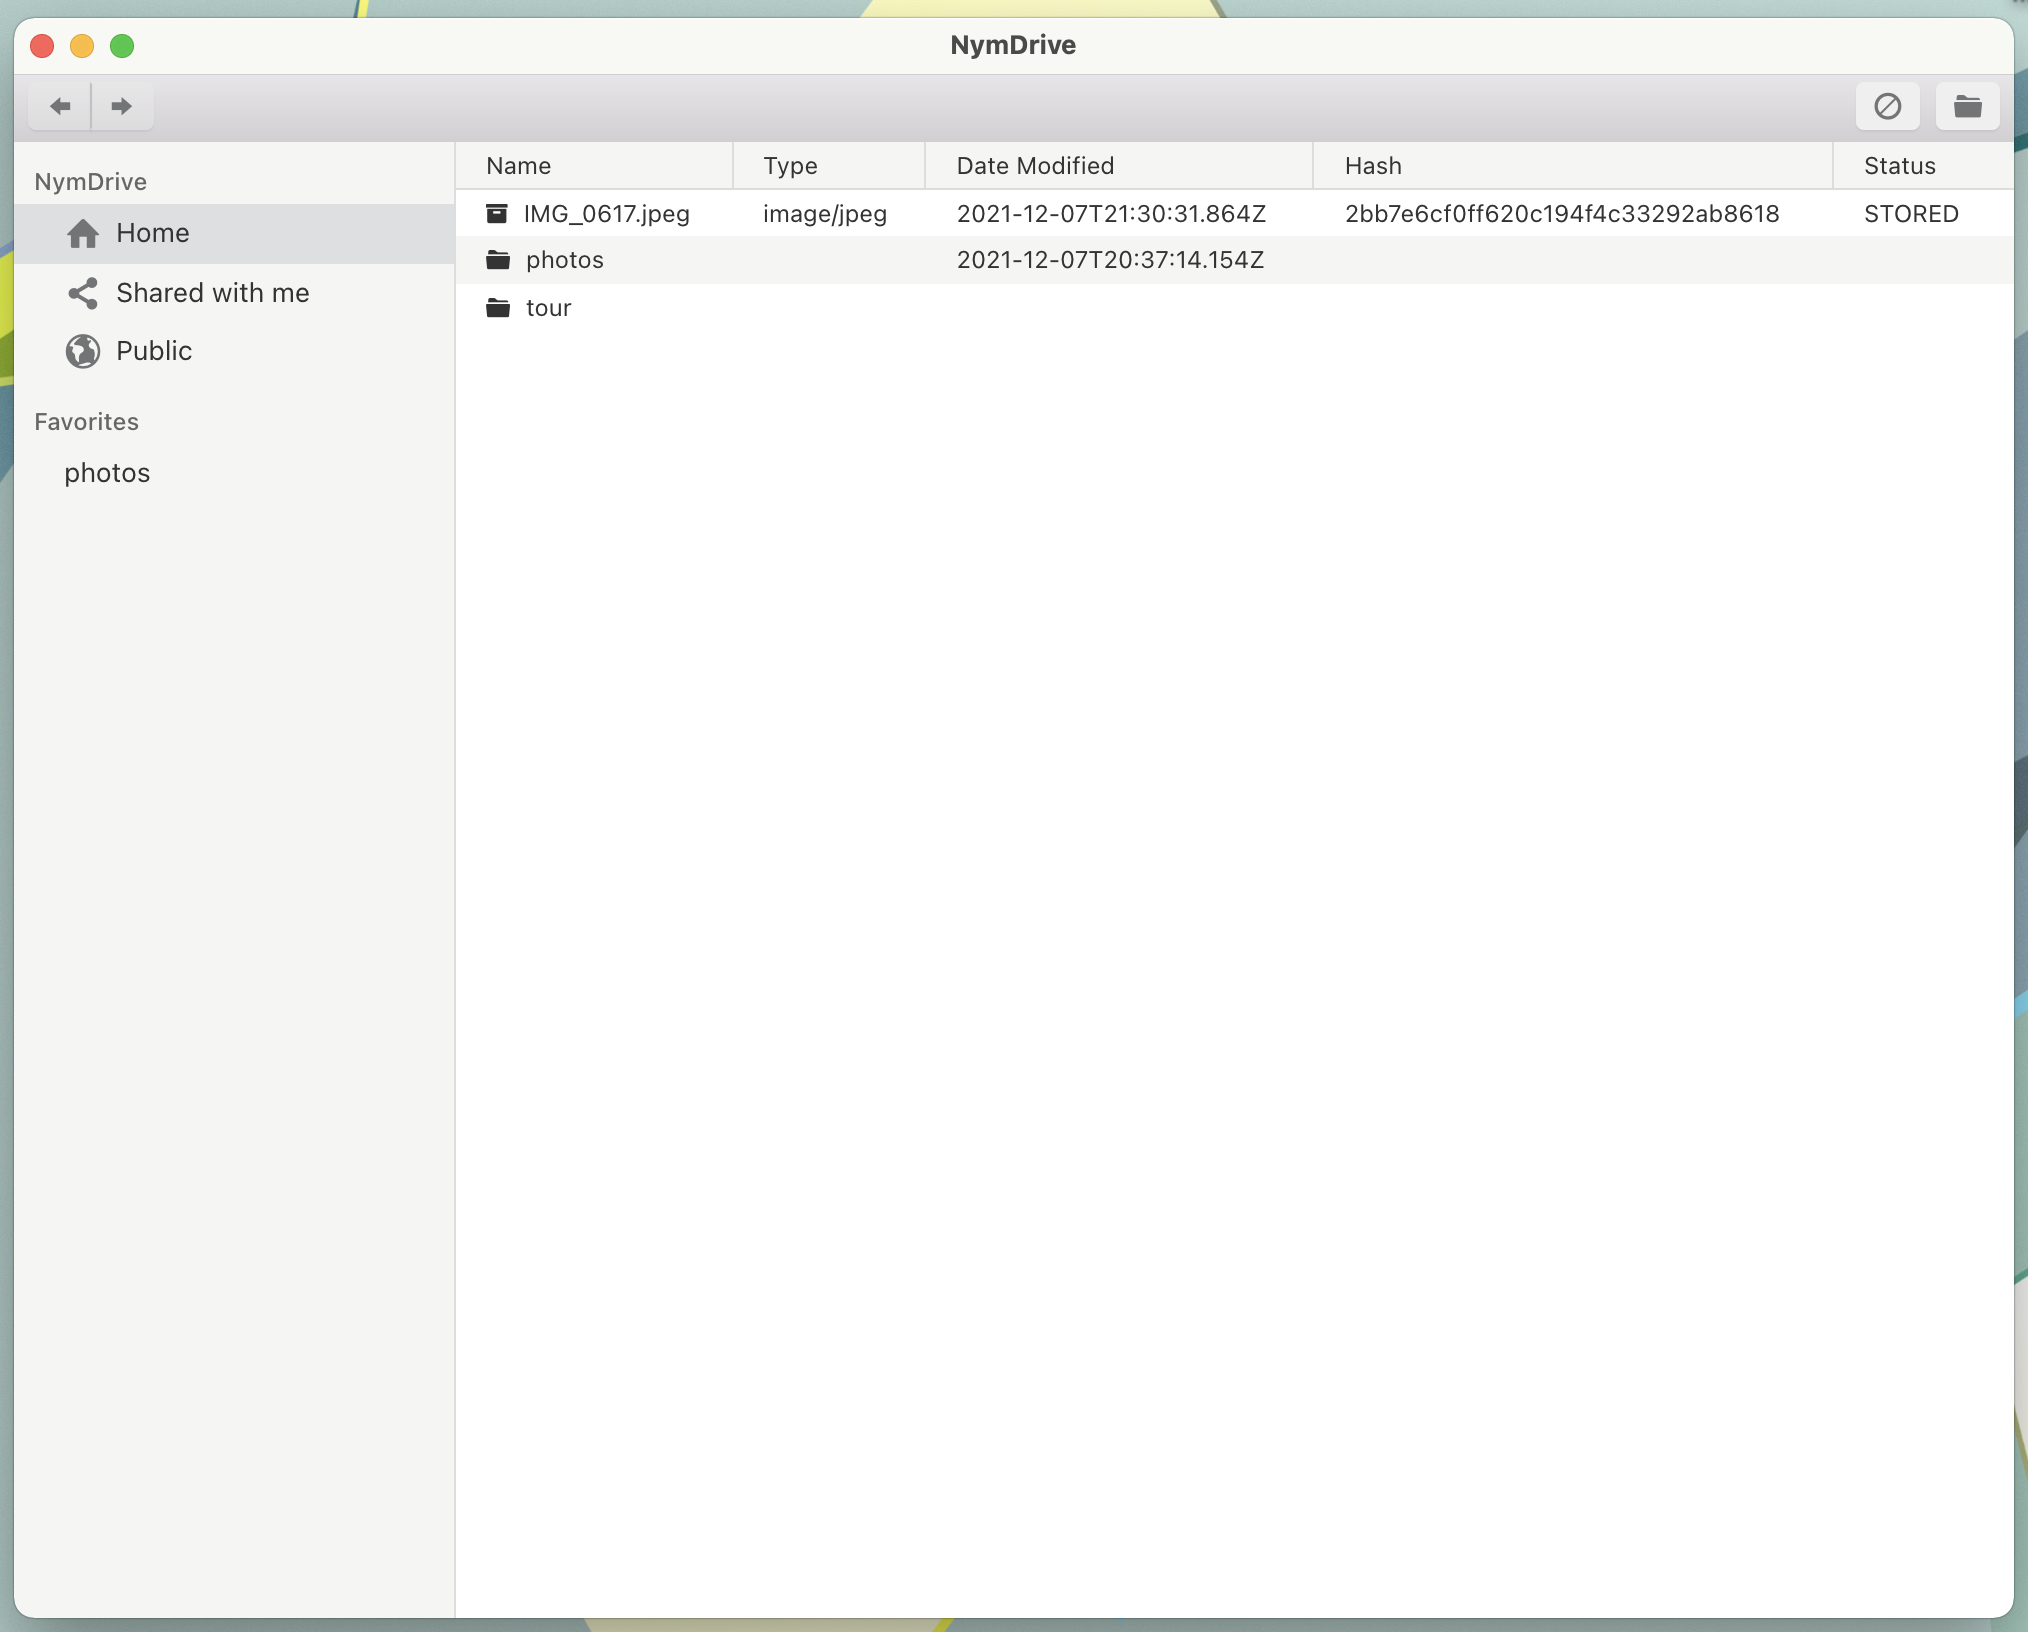Click the IMG_0617.jpeg file icon
Image resolution: width=2028 pixels, height=1632 pixels.
[x=497, y=213]
